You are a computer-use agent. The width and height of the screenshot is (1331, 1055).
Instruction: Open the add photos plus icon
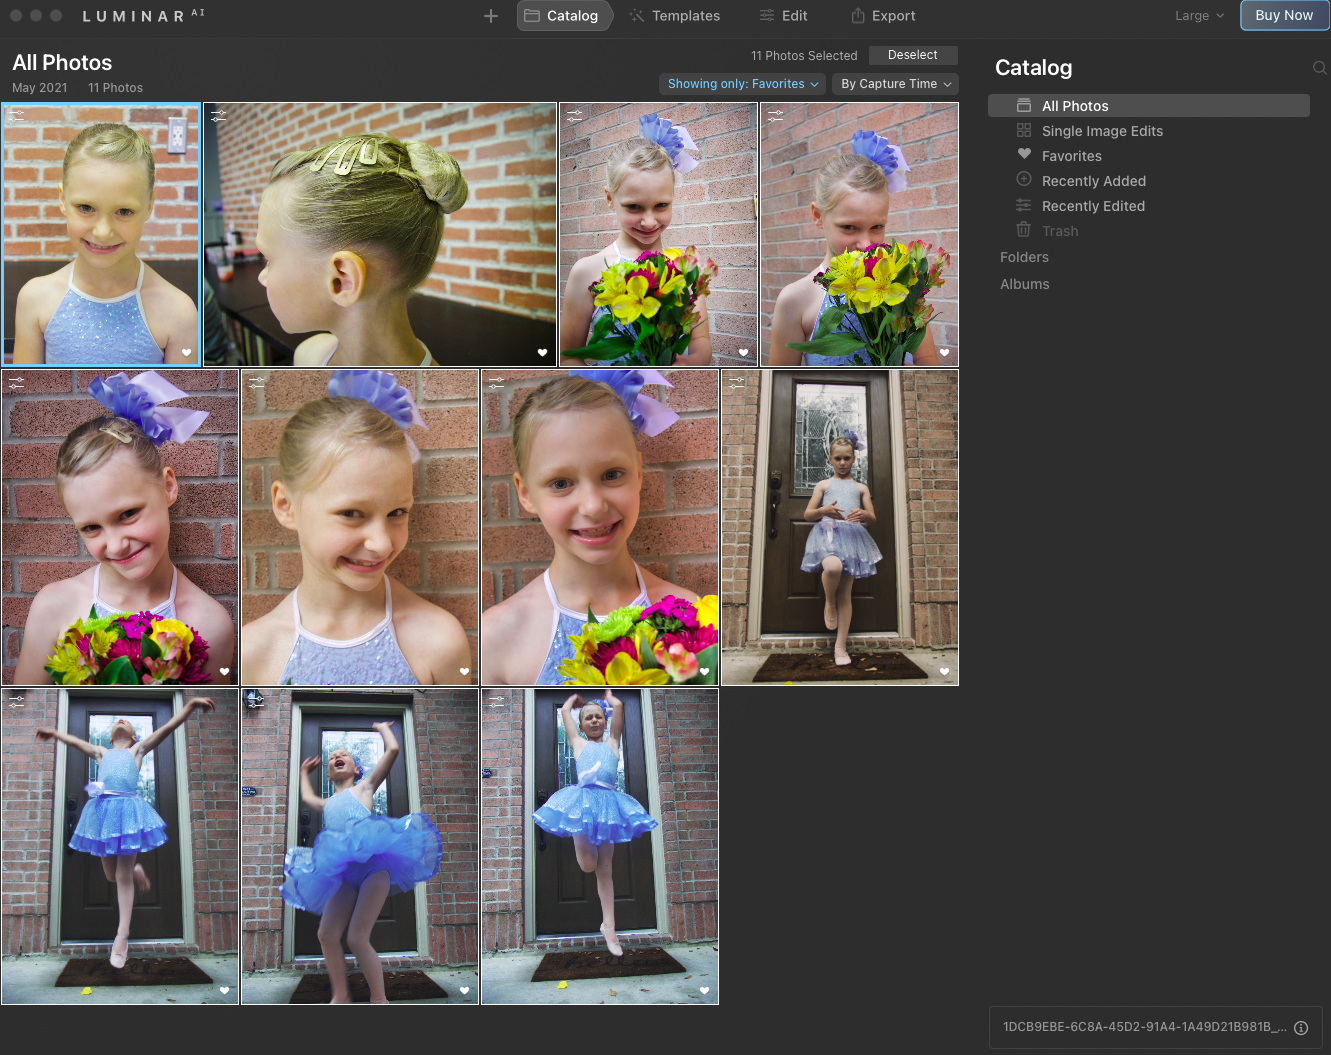pos(490,15)
